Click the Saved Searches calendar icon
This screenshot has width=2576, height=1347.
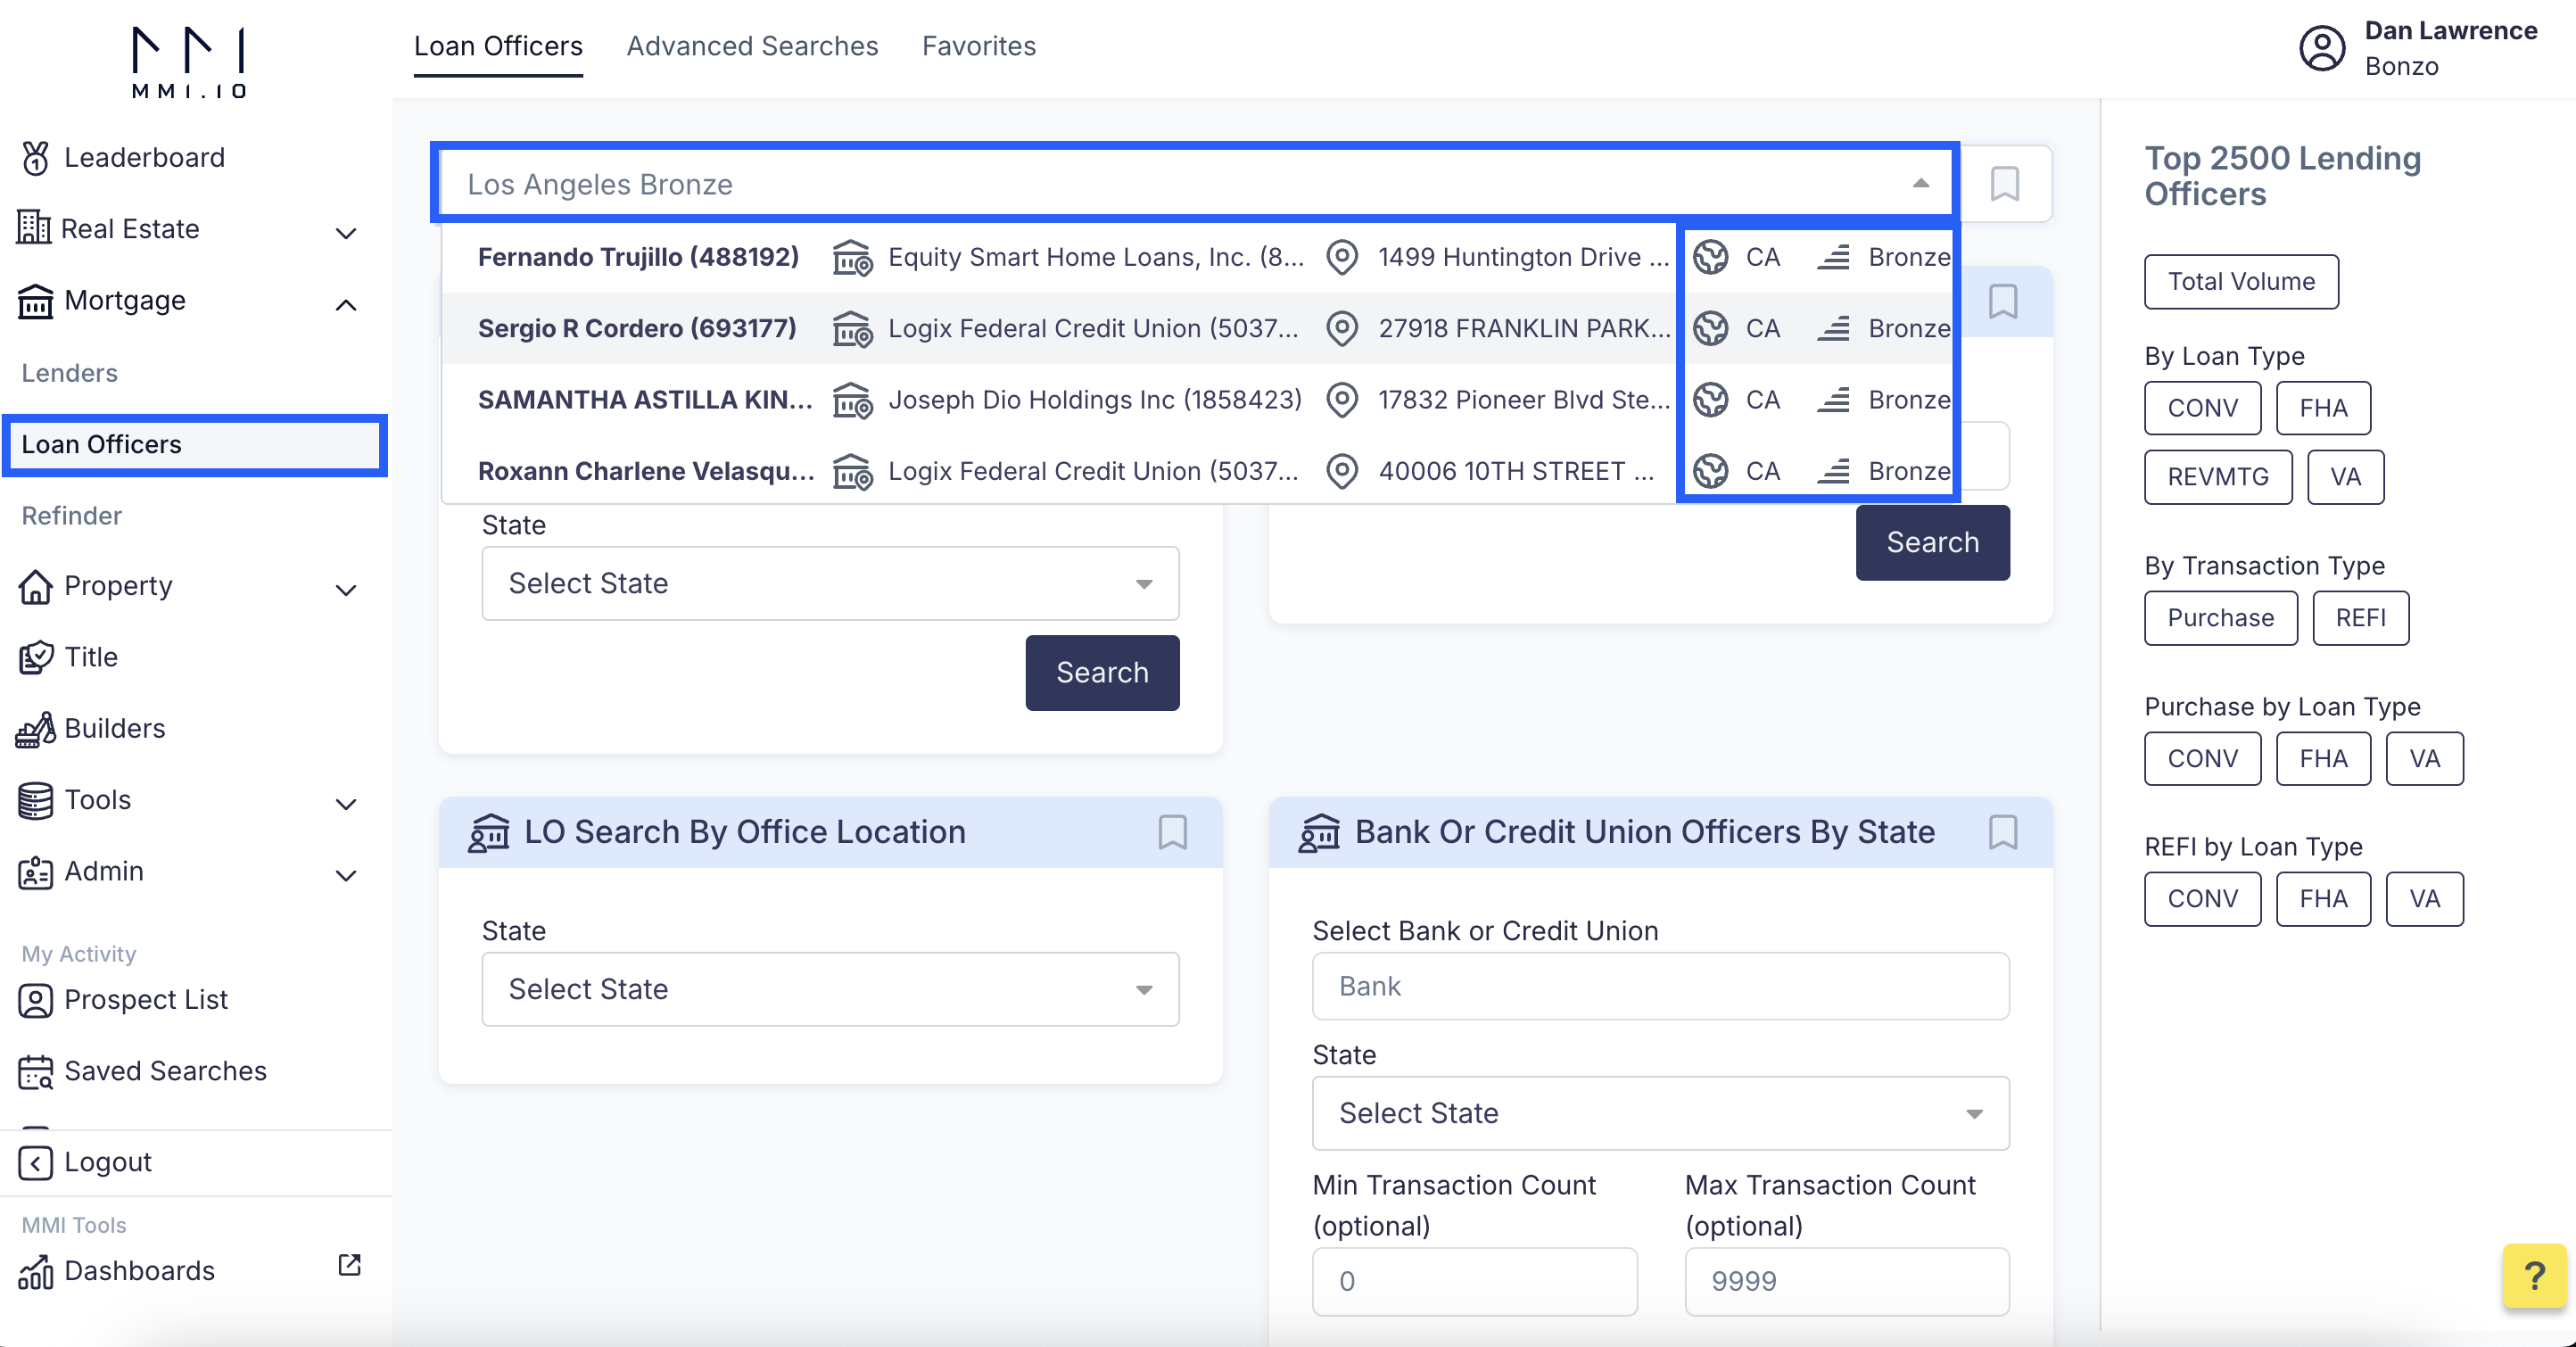tap(35, 1072)
